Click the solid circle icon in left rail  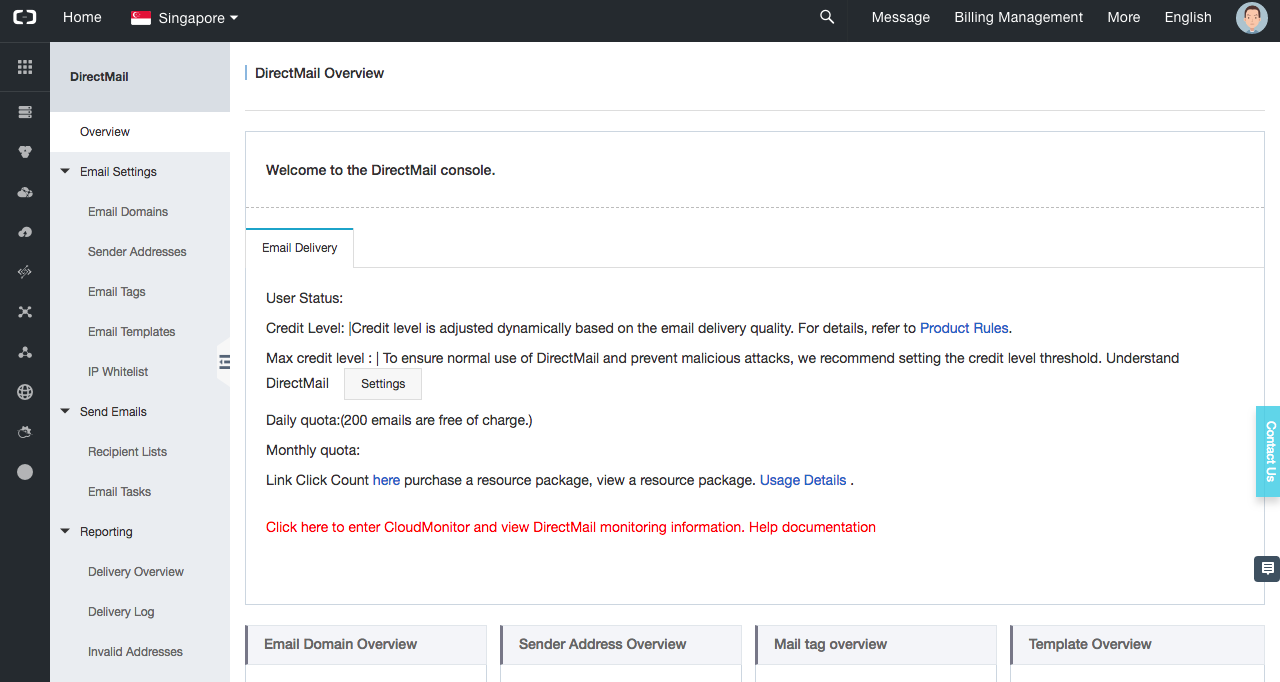tap(25, 472)
